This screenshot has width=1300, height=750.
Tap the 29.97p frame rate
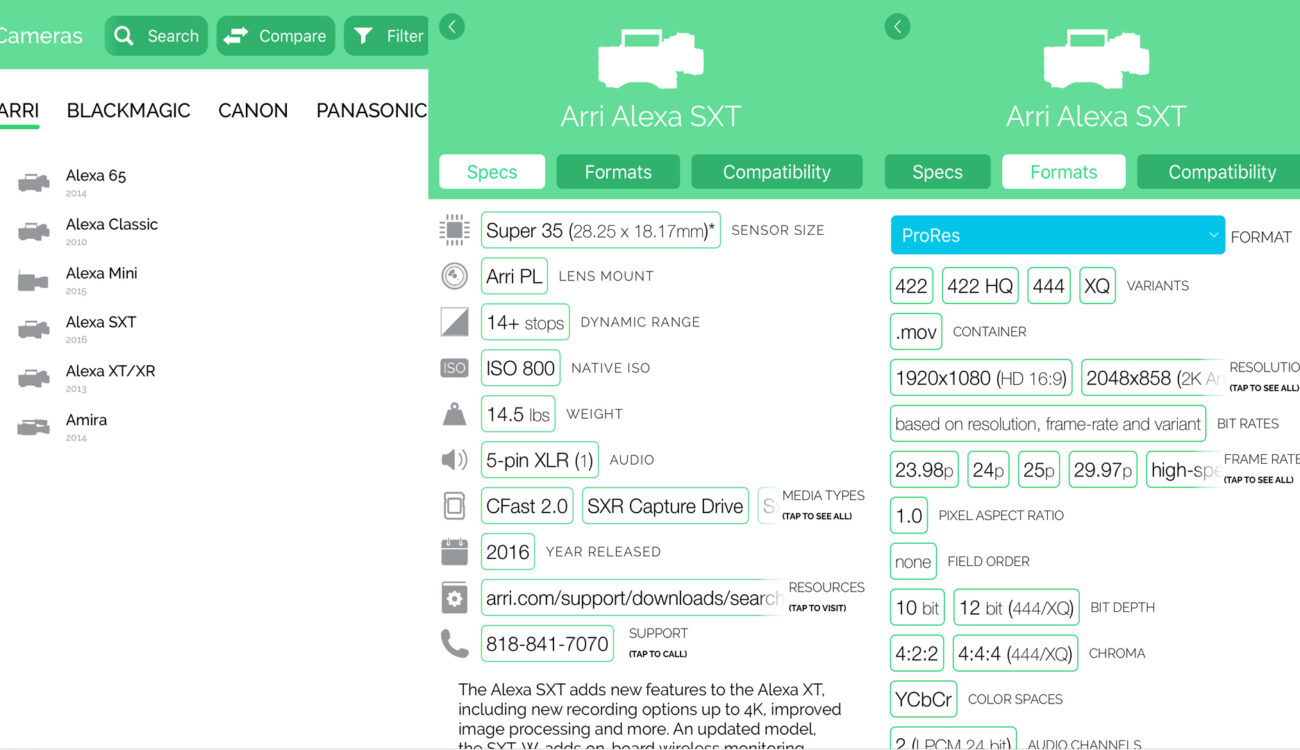[x=1102, y=470]
